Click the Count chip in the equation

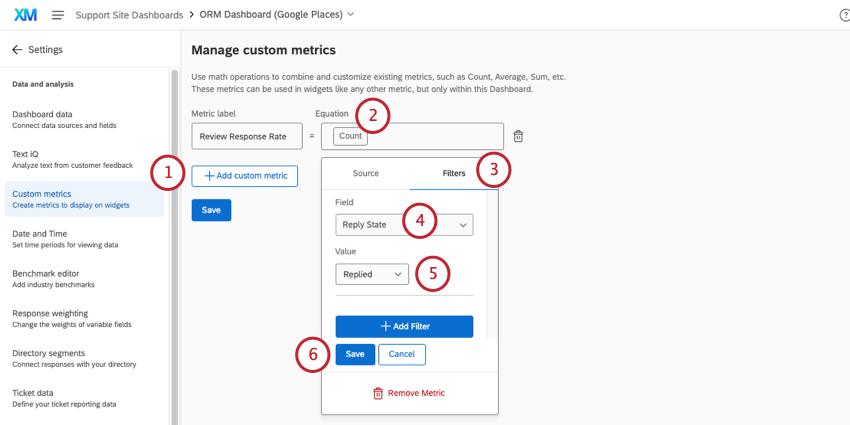(x=351, y=136)
